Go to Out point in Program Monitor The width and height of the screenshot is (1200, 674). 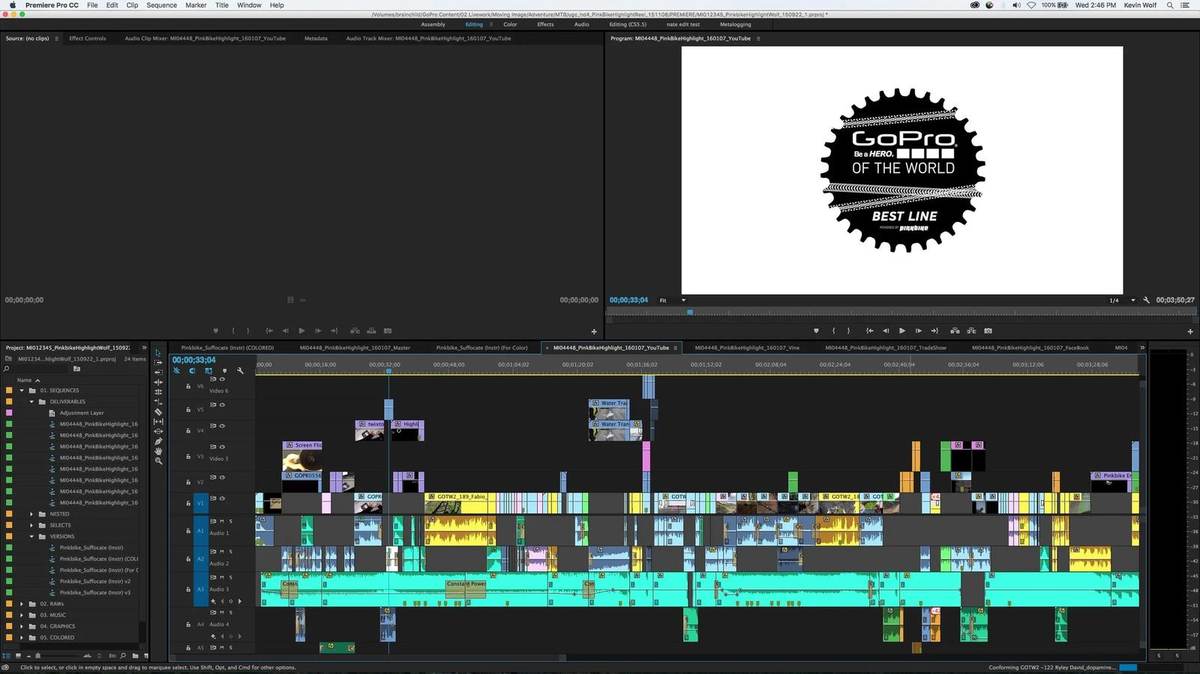coord(934,331)
